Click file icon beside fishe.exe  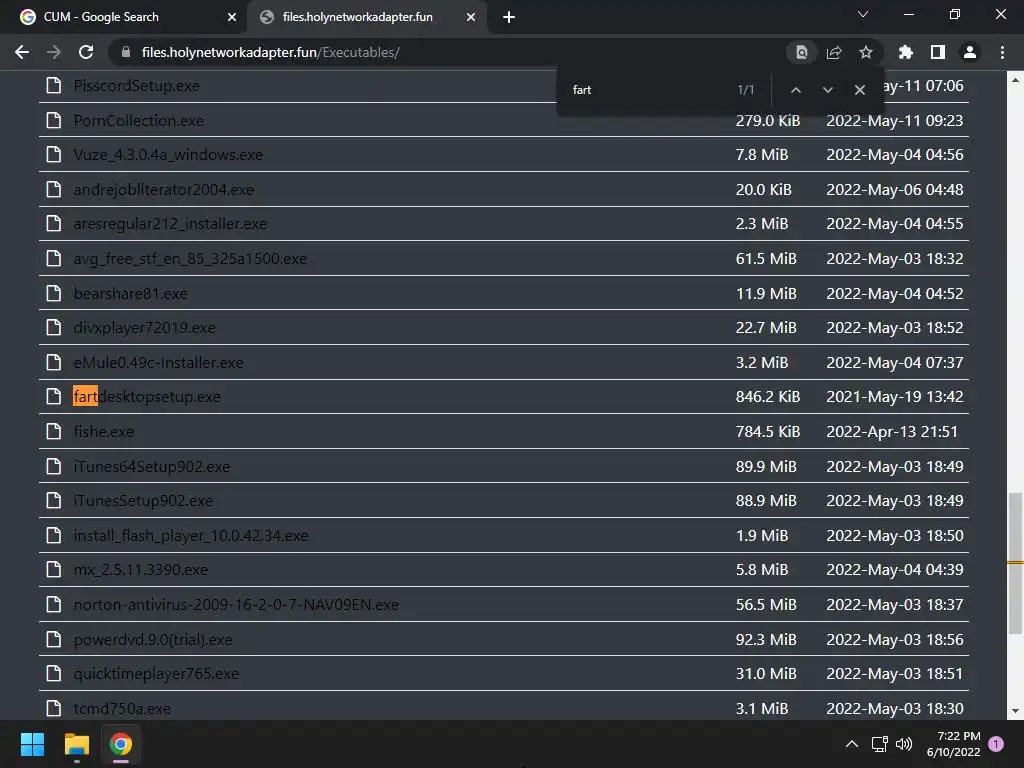tap(54, 431)
